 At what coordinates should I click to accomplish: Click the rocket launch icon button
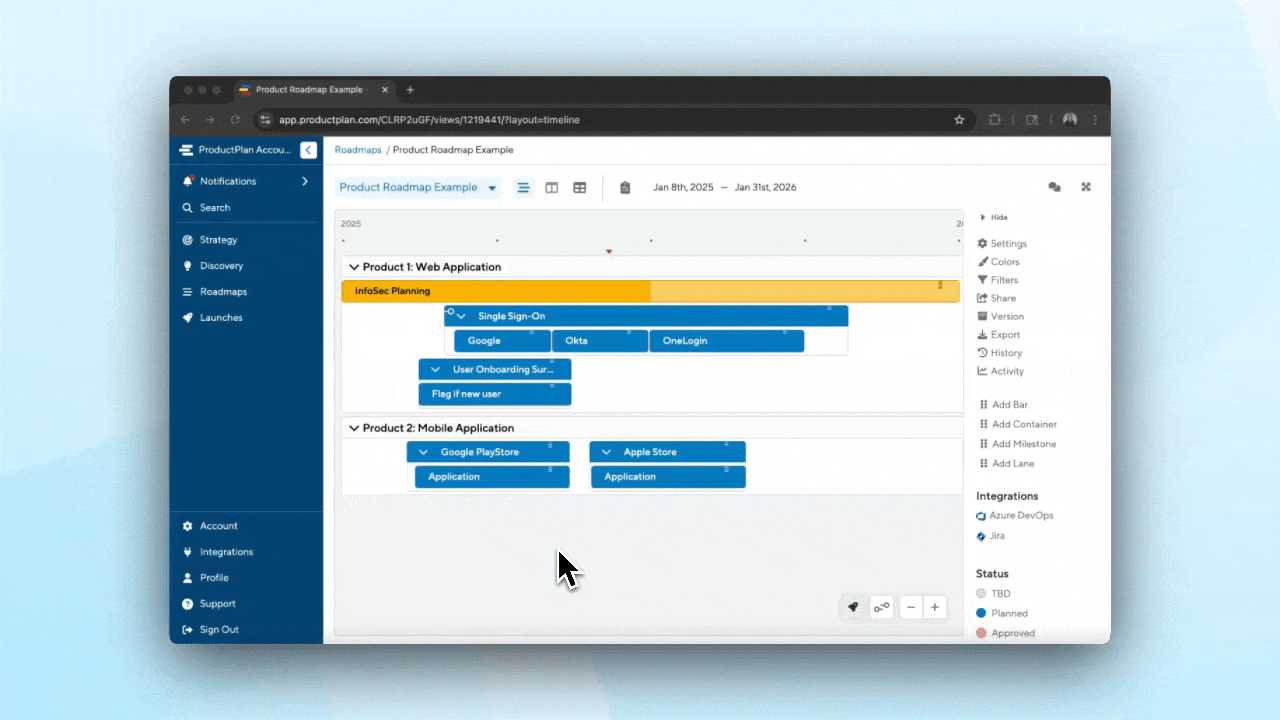[x=853, y=607]
